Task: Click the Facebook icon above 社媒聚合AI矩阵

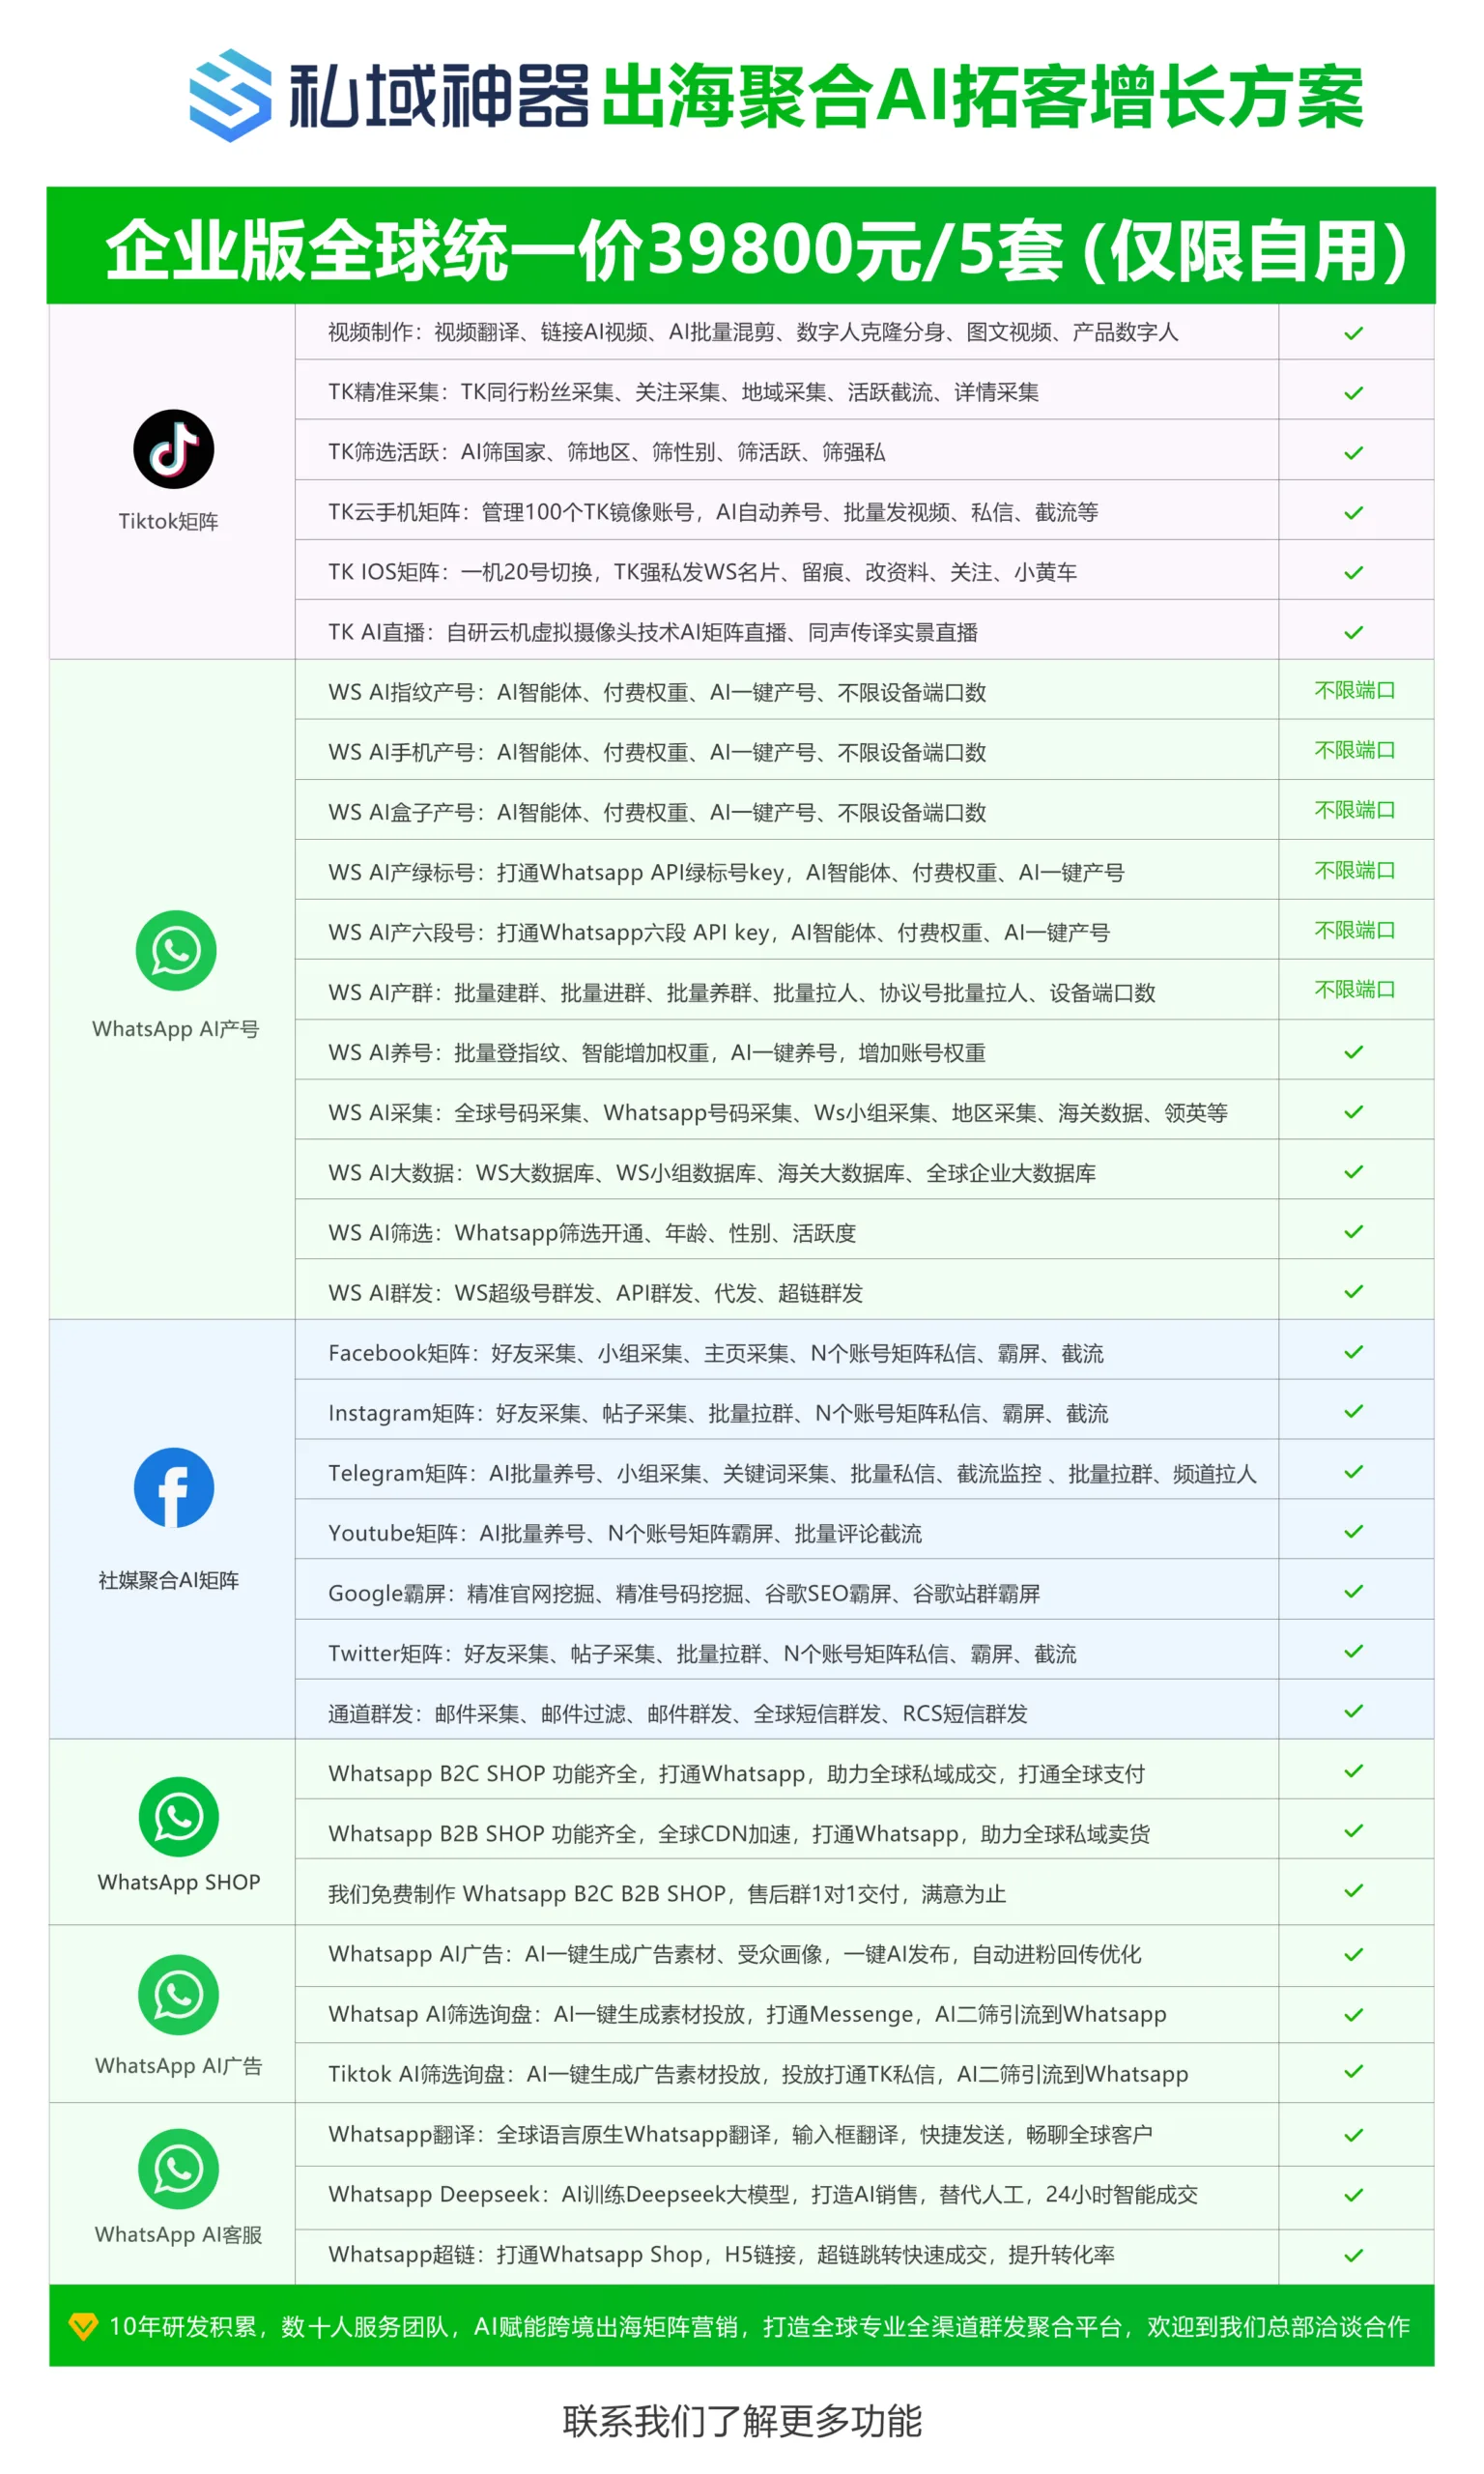Action: (x=174, y=1487)
